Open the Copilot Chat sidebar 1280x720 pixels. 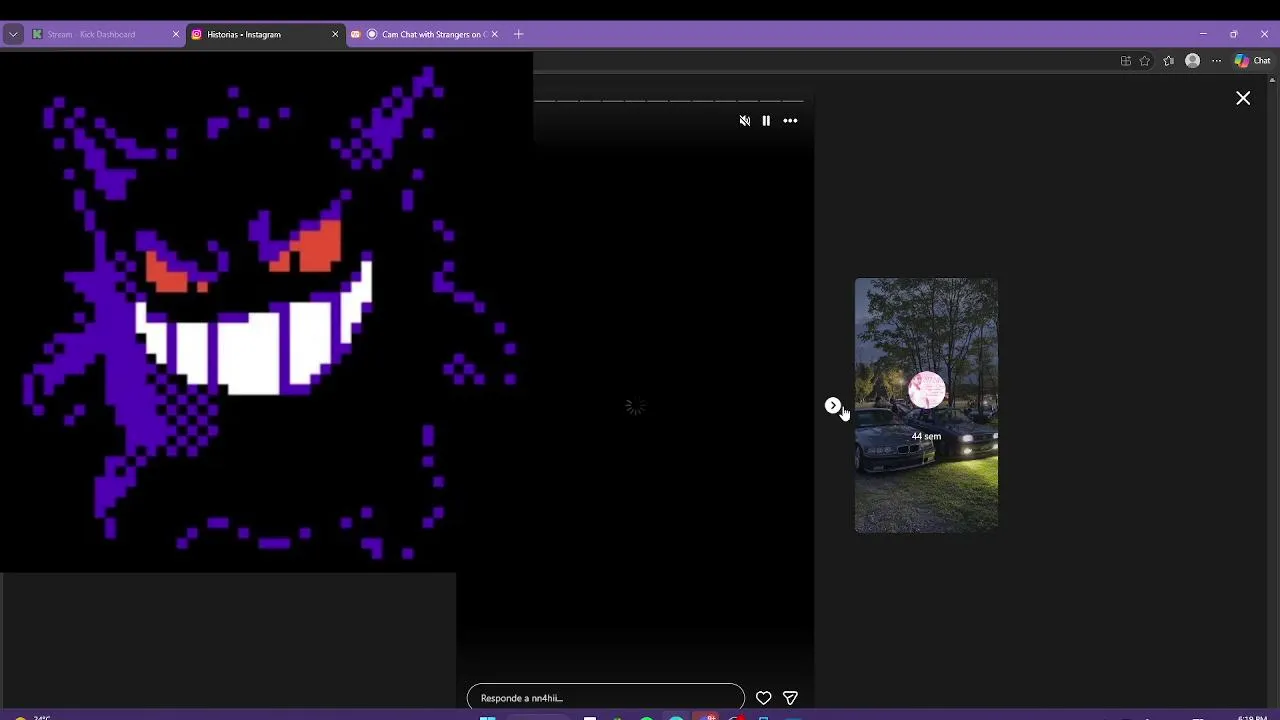click(x=1252, y=61)
